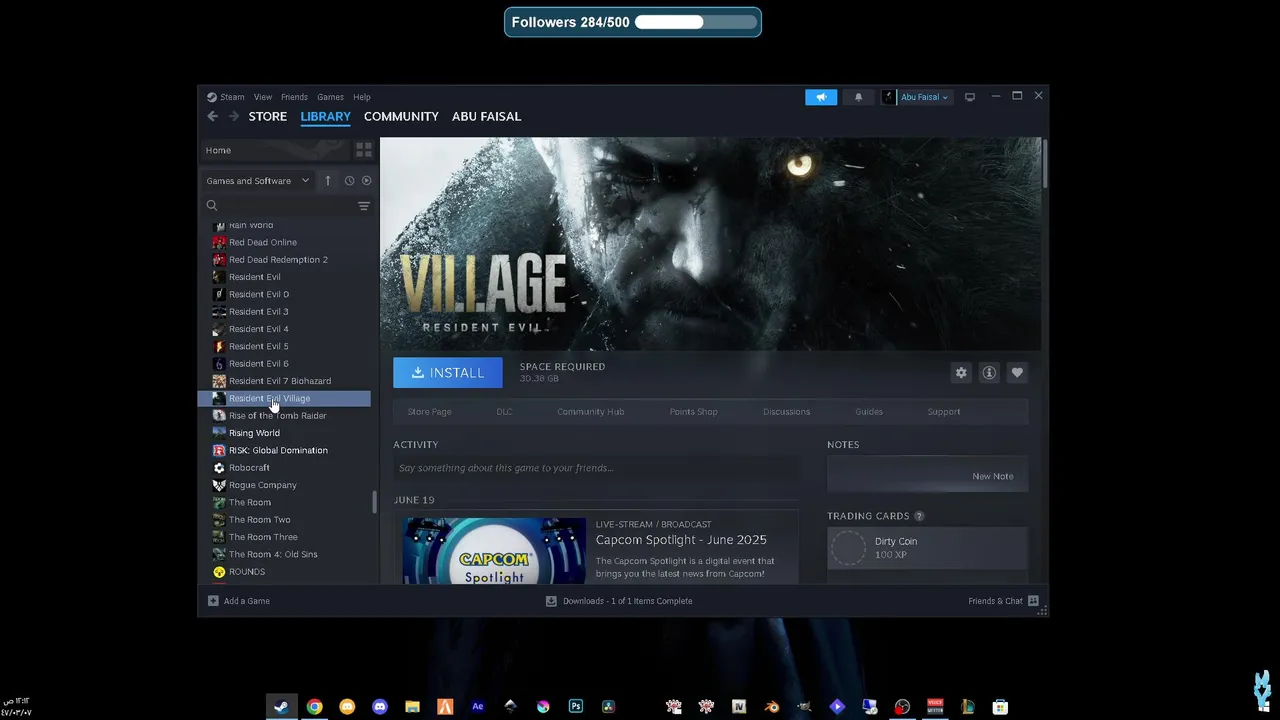
Task: Open the notifications bell
Action: click(x=858, y=97)
